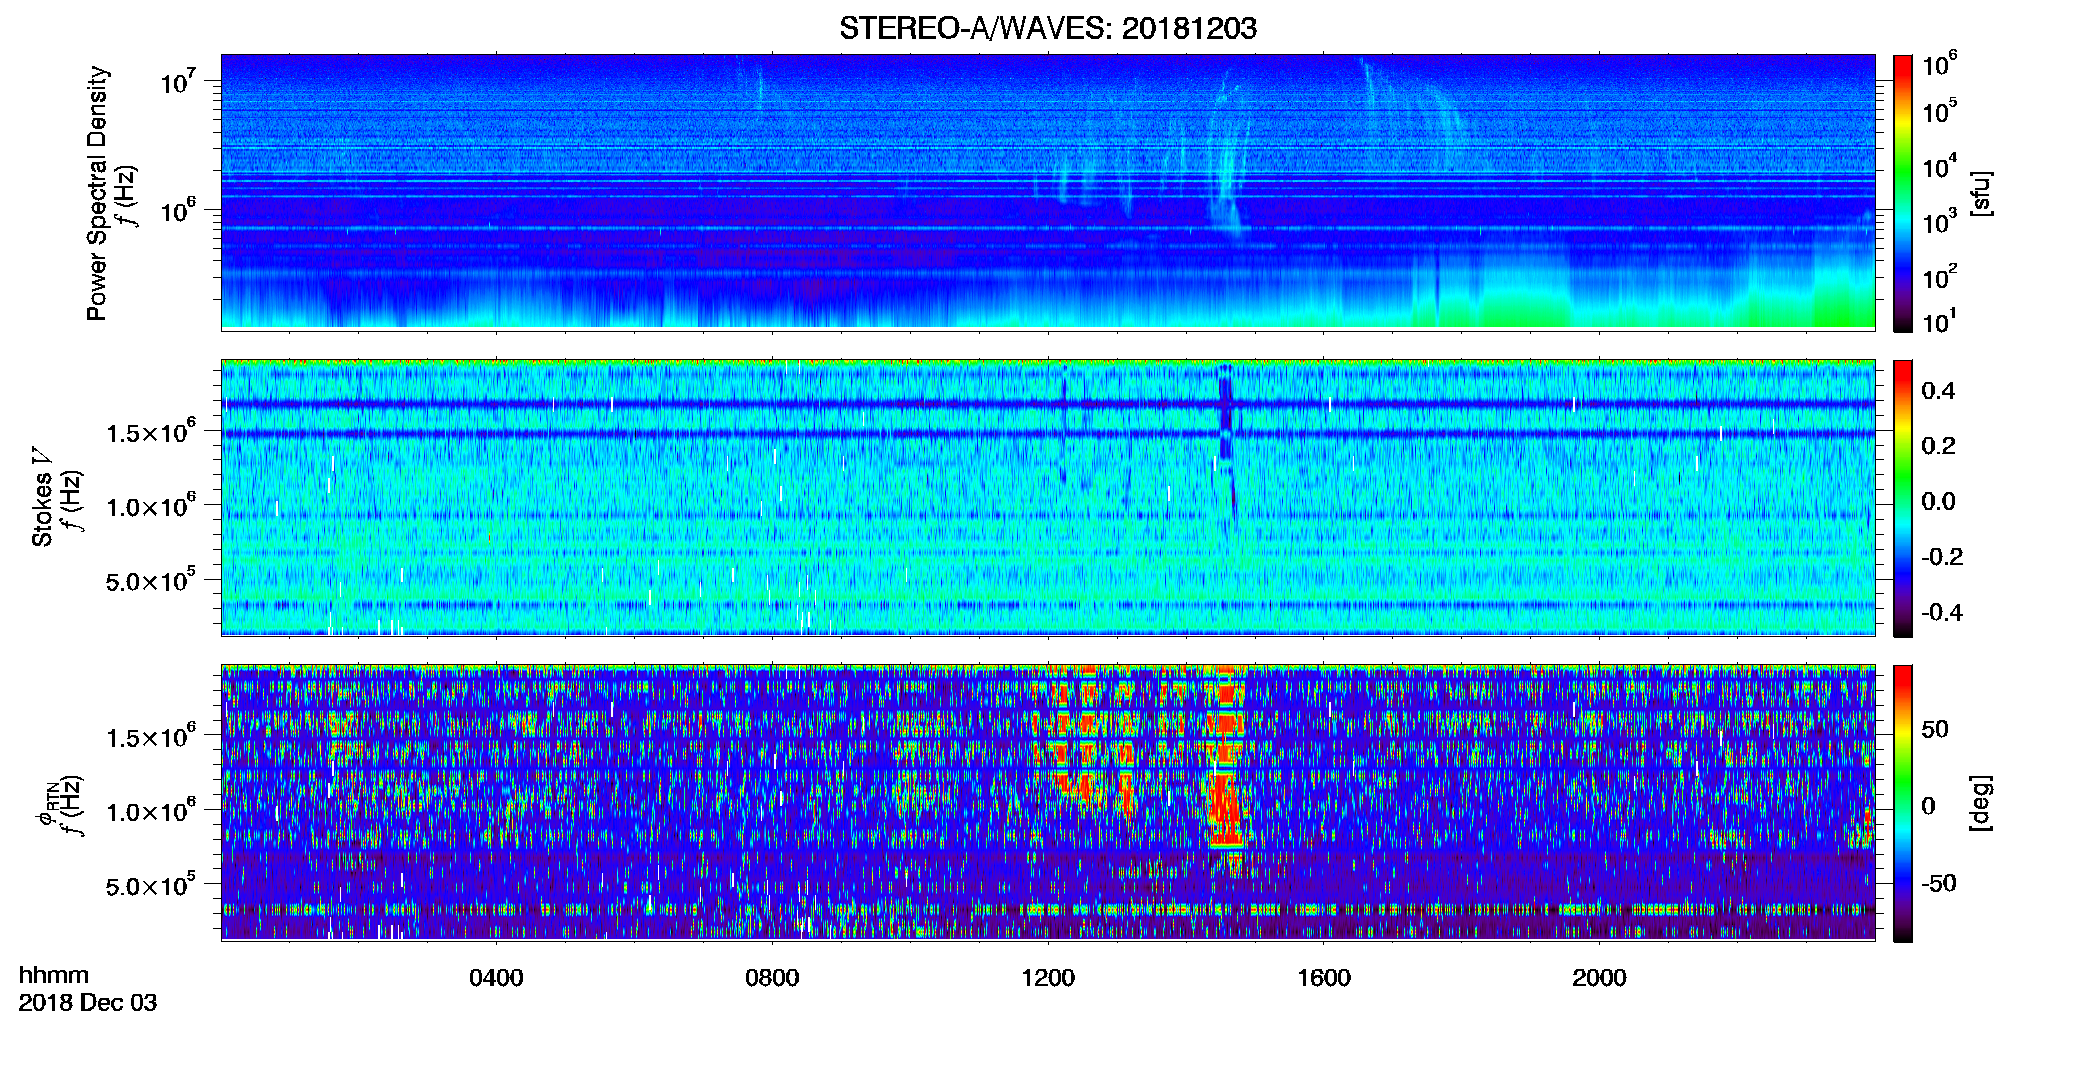Click the middle Stokes V spectrogram

tap(1048, 497)
